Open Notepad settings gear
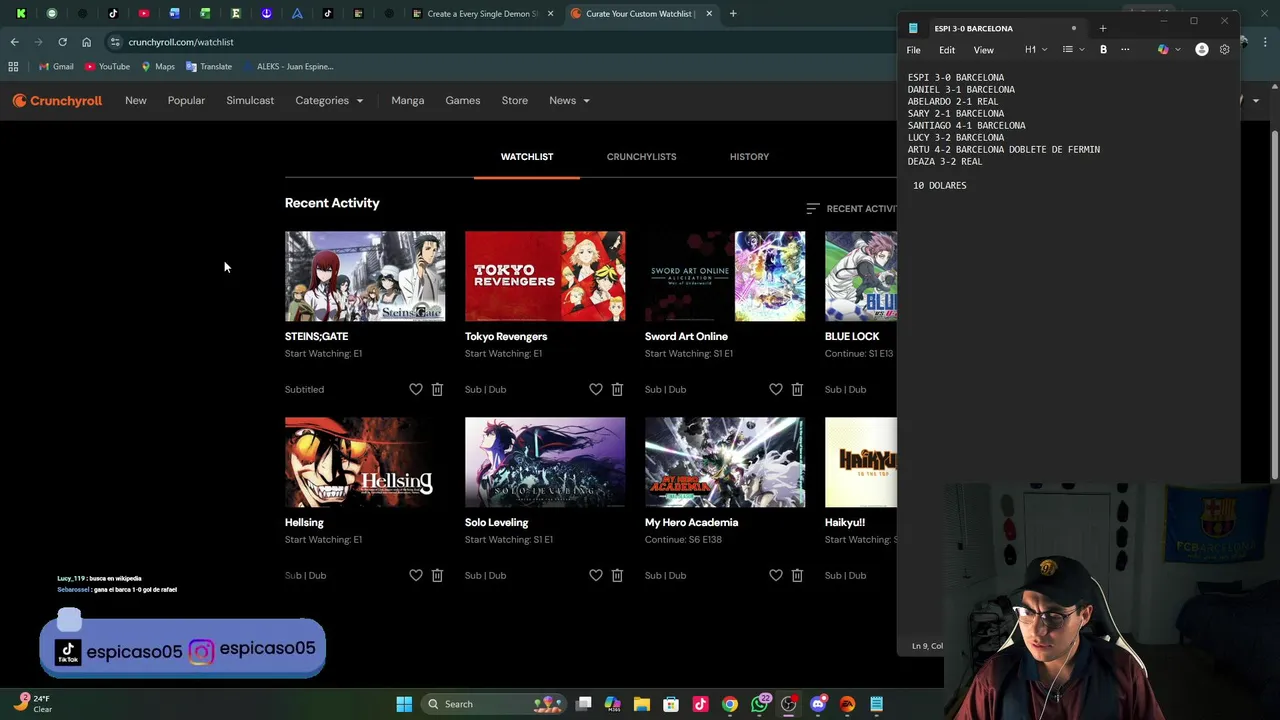This screenshot has height=720, width=1280. [x=1224, y=49]
